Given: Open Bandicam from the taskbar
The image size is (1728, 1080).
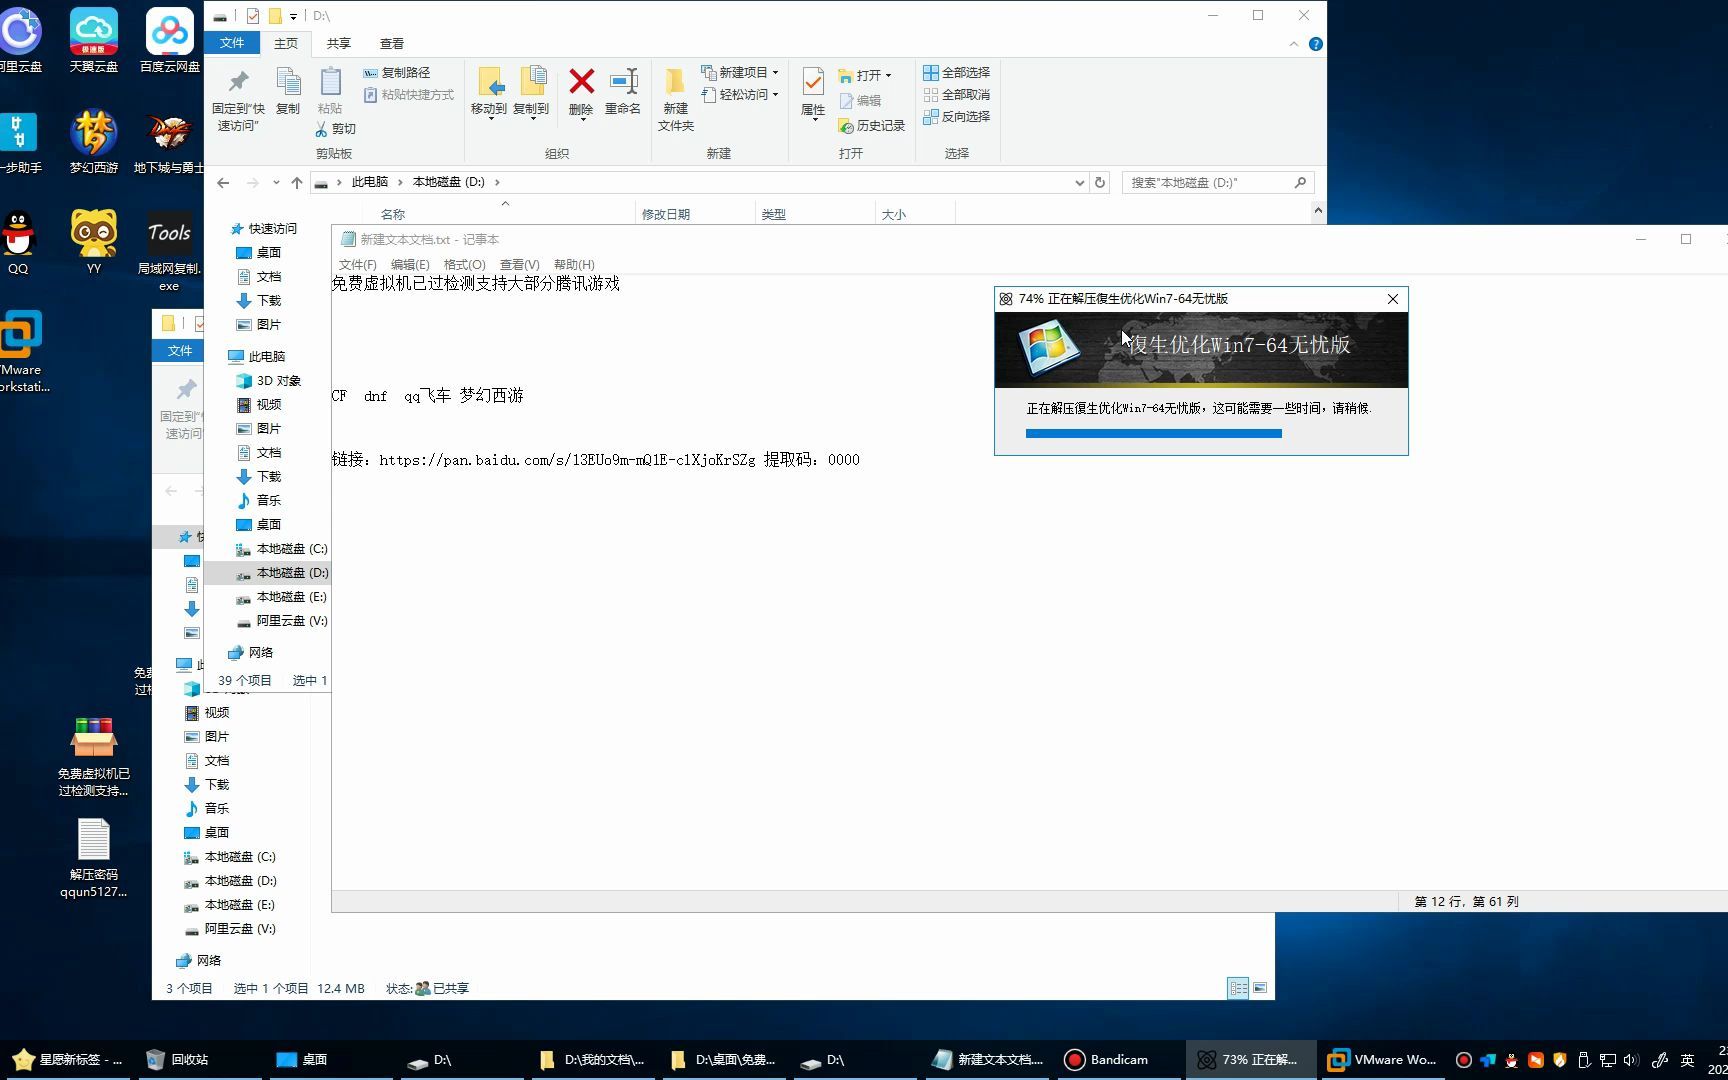Looking at the screenshot, I should (1108, 1060).
